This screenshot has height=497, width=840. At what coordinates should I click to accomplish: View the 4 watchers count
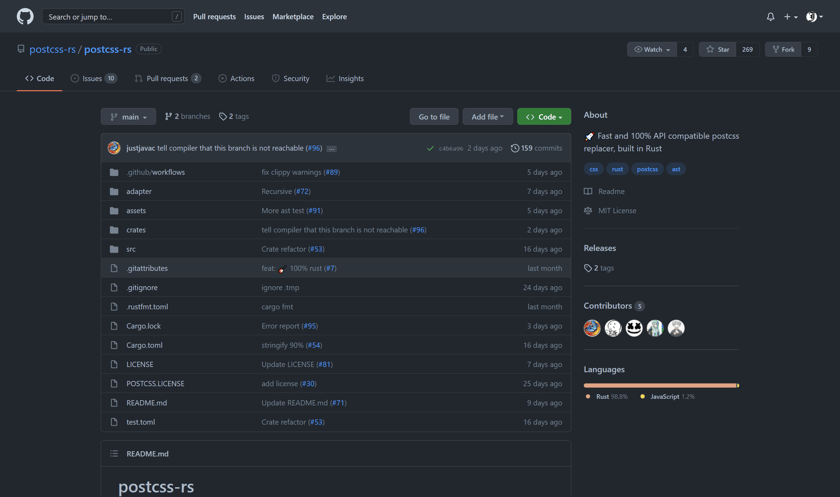coord(685,49)
